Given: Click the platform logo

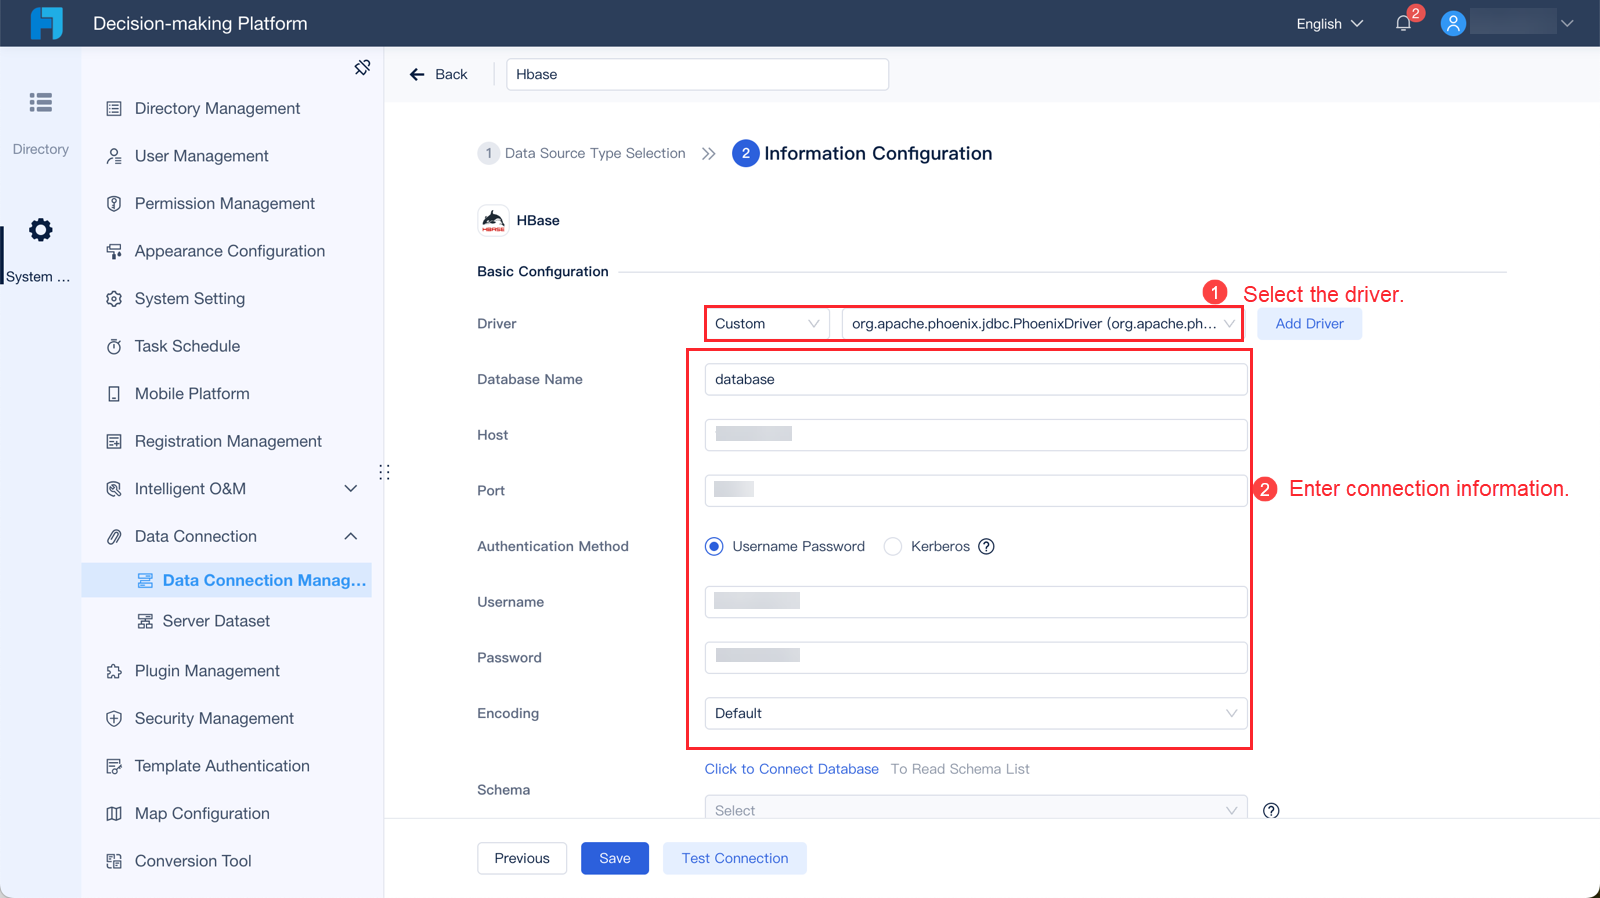Looking at the screenshot, I should [x=47, y=23].
